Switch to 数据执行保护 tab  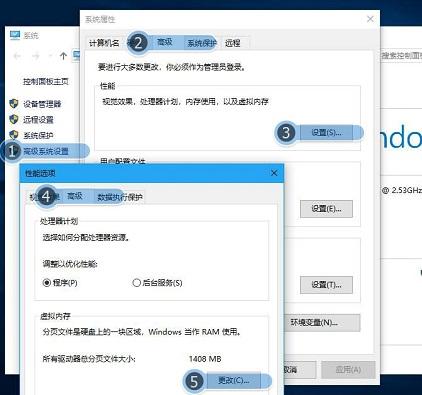tap(120, 197)
